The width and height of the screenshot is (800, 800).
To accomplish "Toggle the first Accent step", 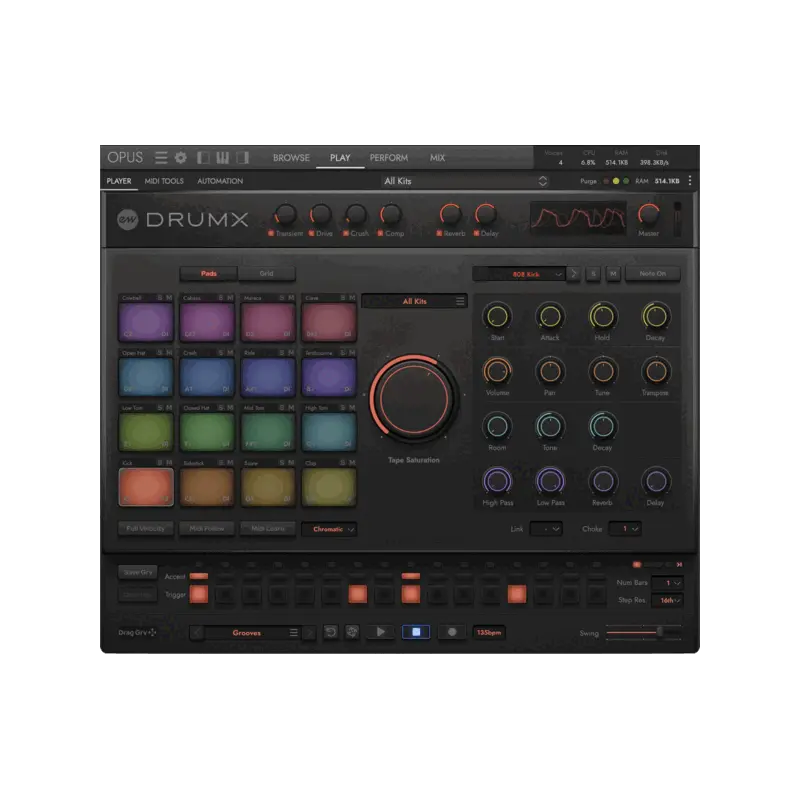I will click(x=198, y=576).
